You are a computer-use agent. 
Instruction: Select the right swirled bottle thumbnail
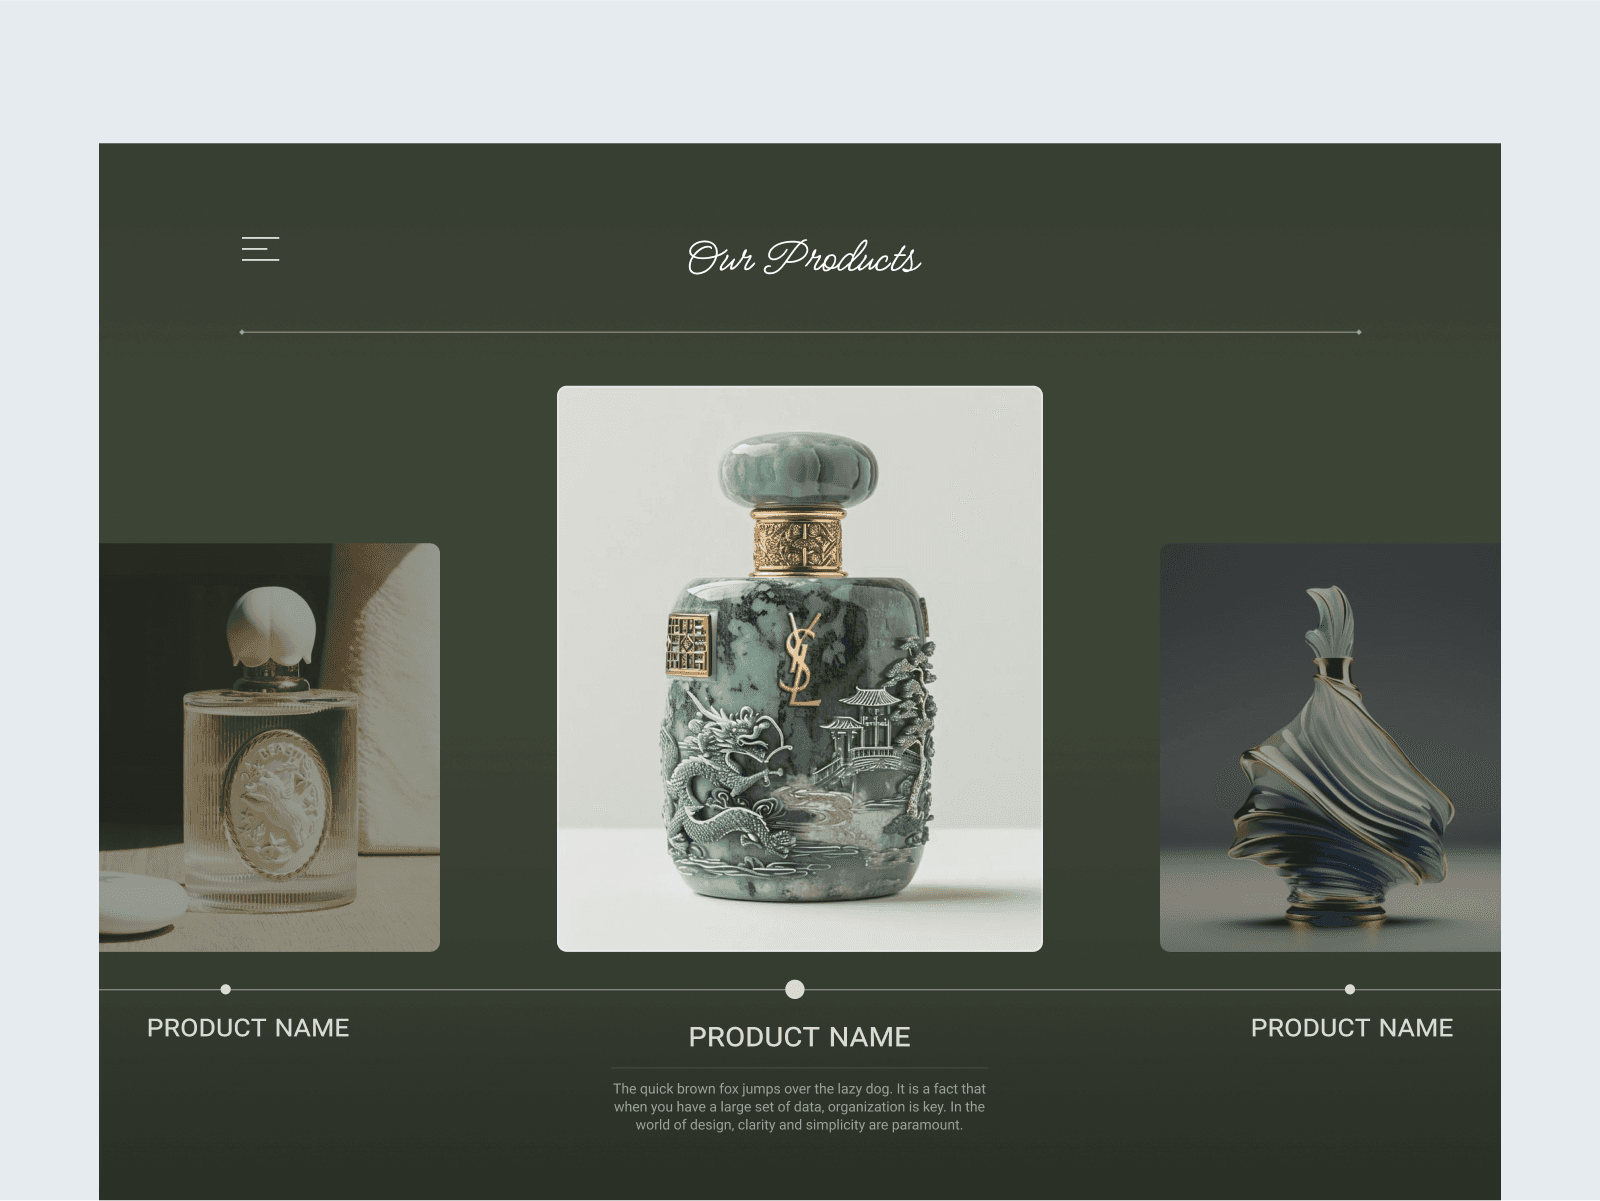[x=1330, y=747]
